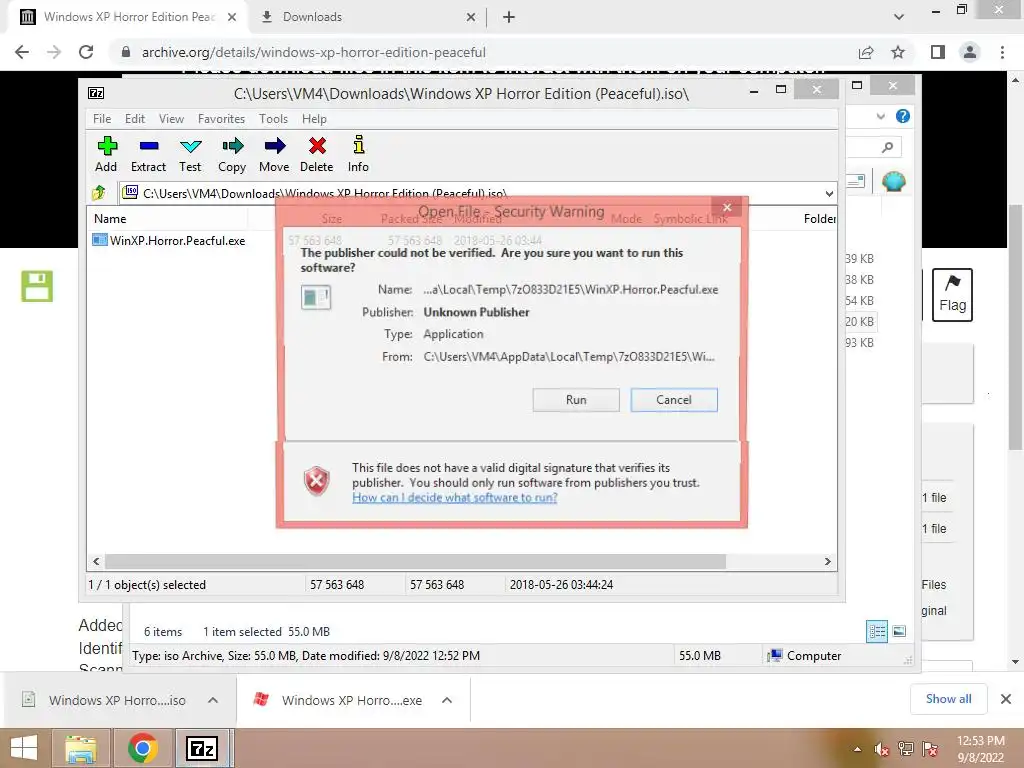Switch Explorer to details view icon
The height and width of the screenshot is (768, 1024).
[876, 632]
